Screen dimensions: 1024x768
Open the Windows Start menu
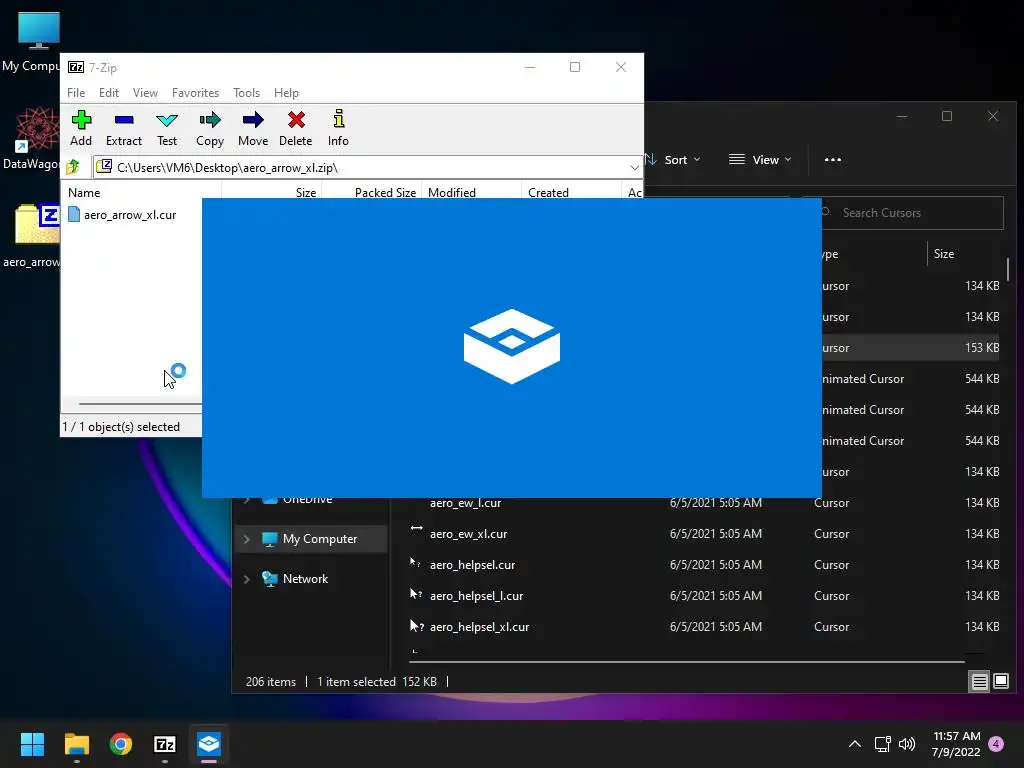[32, 744]
